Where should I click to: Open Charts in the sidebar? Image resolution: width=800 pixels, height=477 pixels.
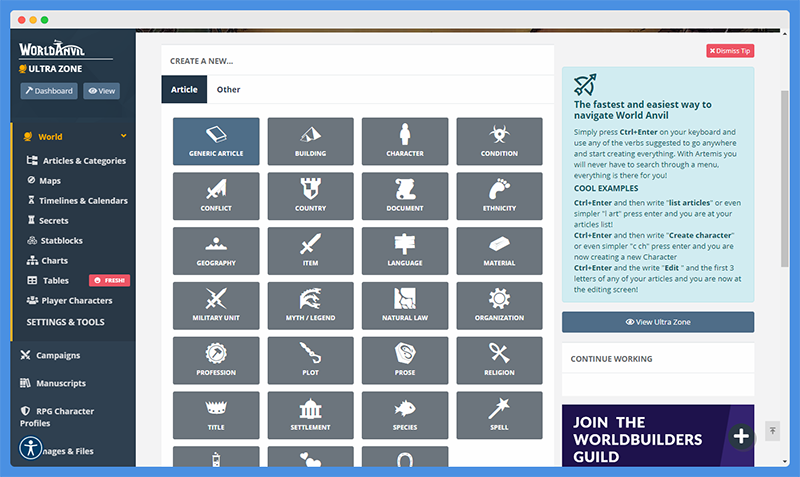point(47,260)
